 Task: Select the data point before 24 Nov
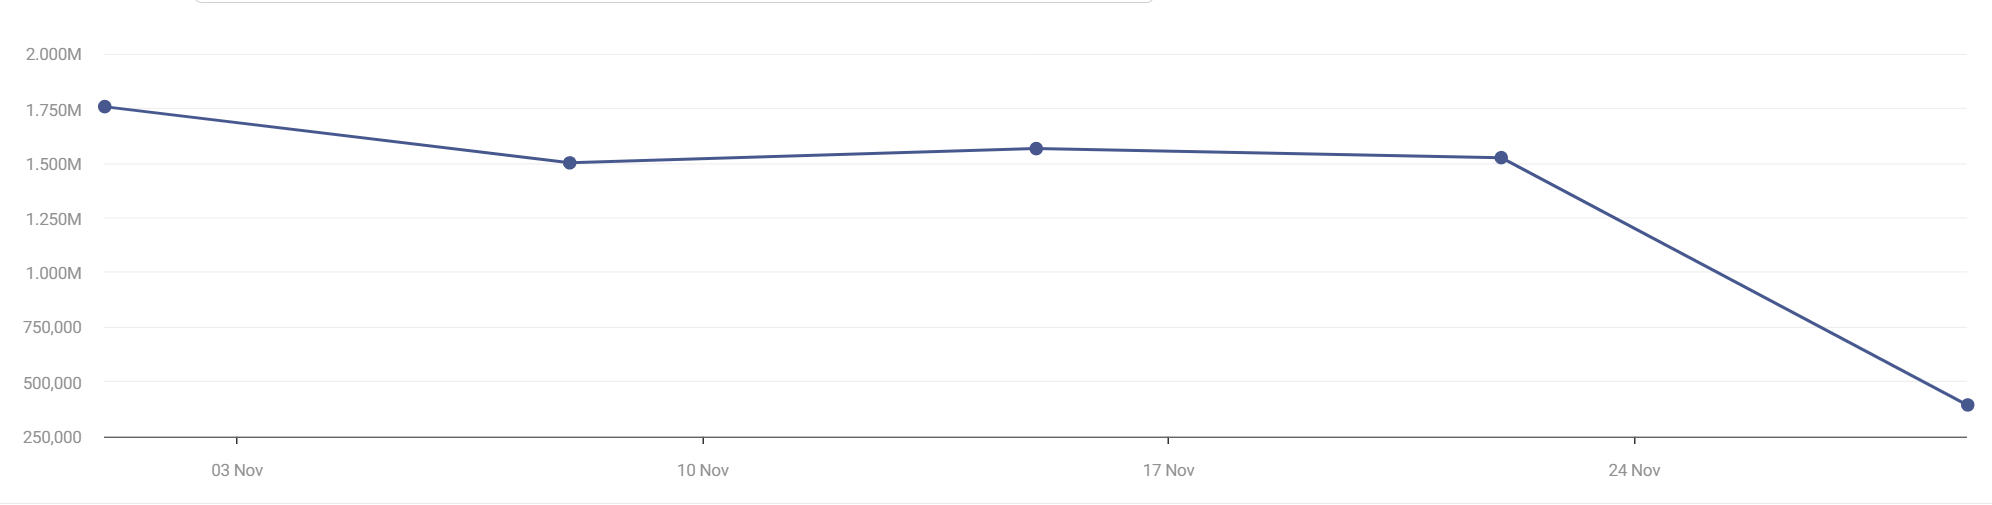click(1501, 158)
